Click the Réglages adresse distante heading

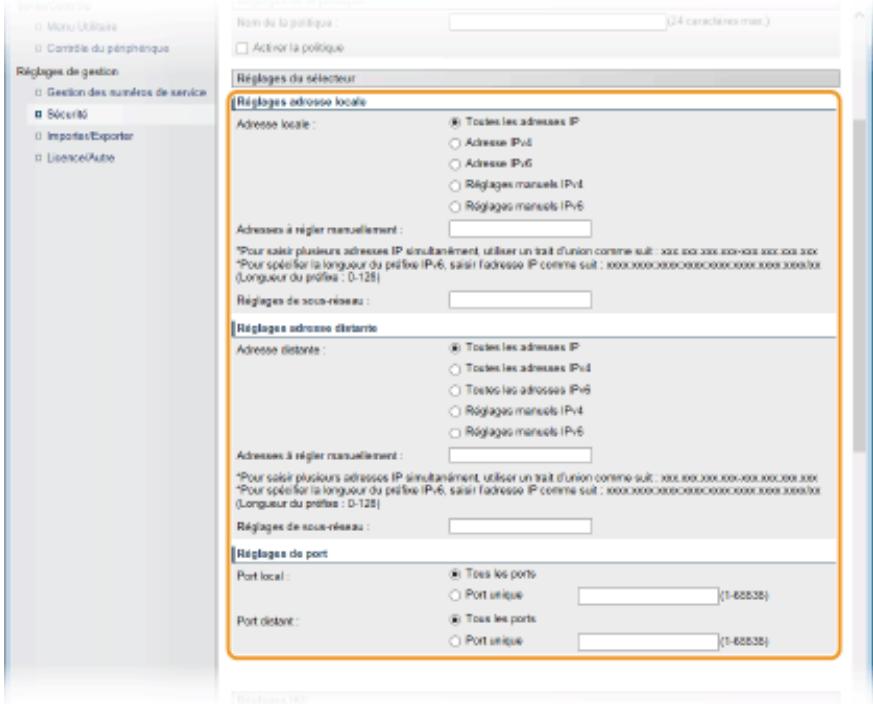point(307,328)
